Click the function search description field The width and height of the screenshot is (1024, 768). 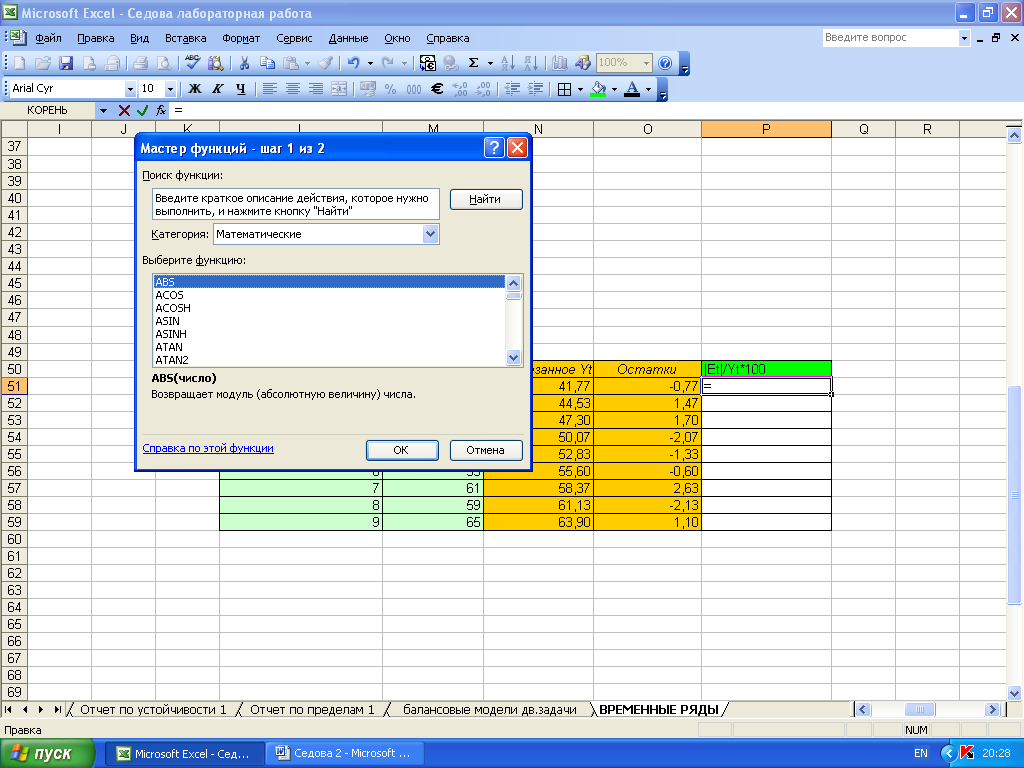296,204
